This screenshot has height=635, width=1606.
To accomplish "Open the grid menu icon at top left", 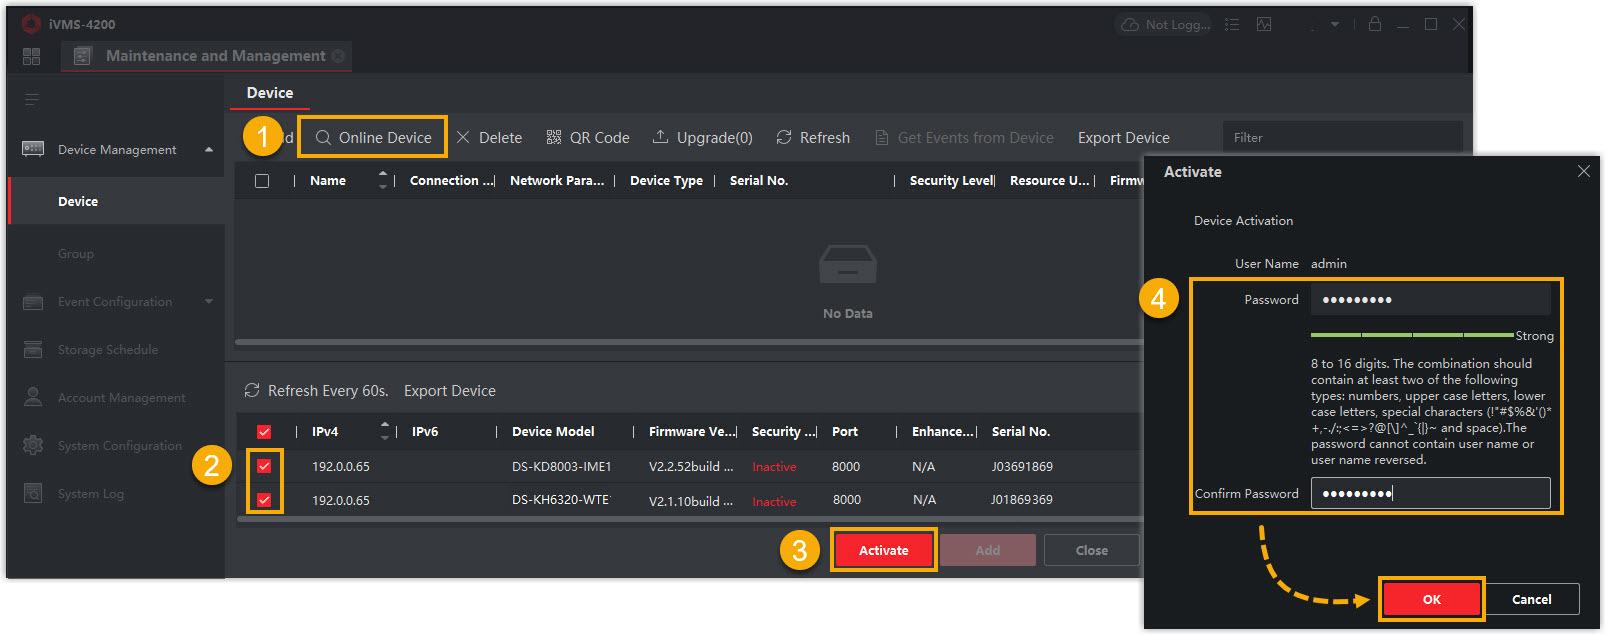I will 31,56.
